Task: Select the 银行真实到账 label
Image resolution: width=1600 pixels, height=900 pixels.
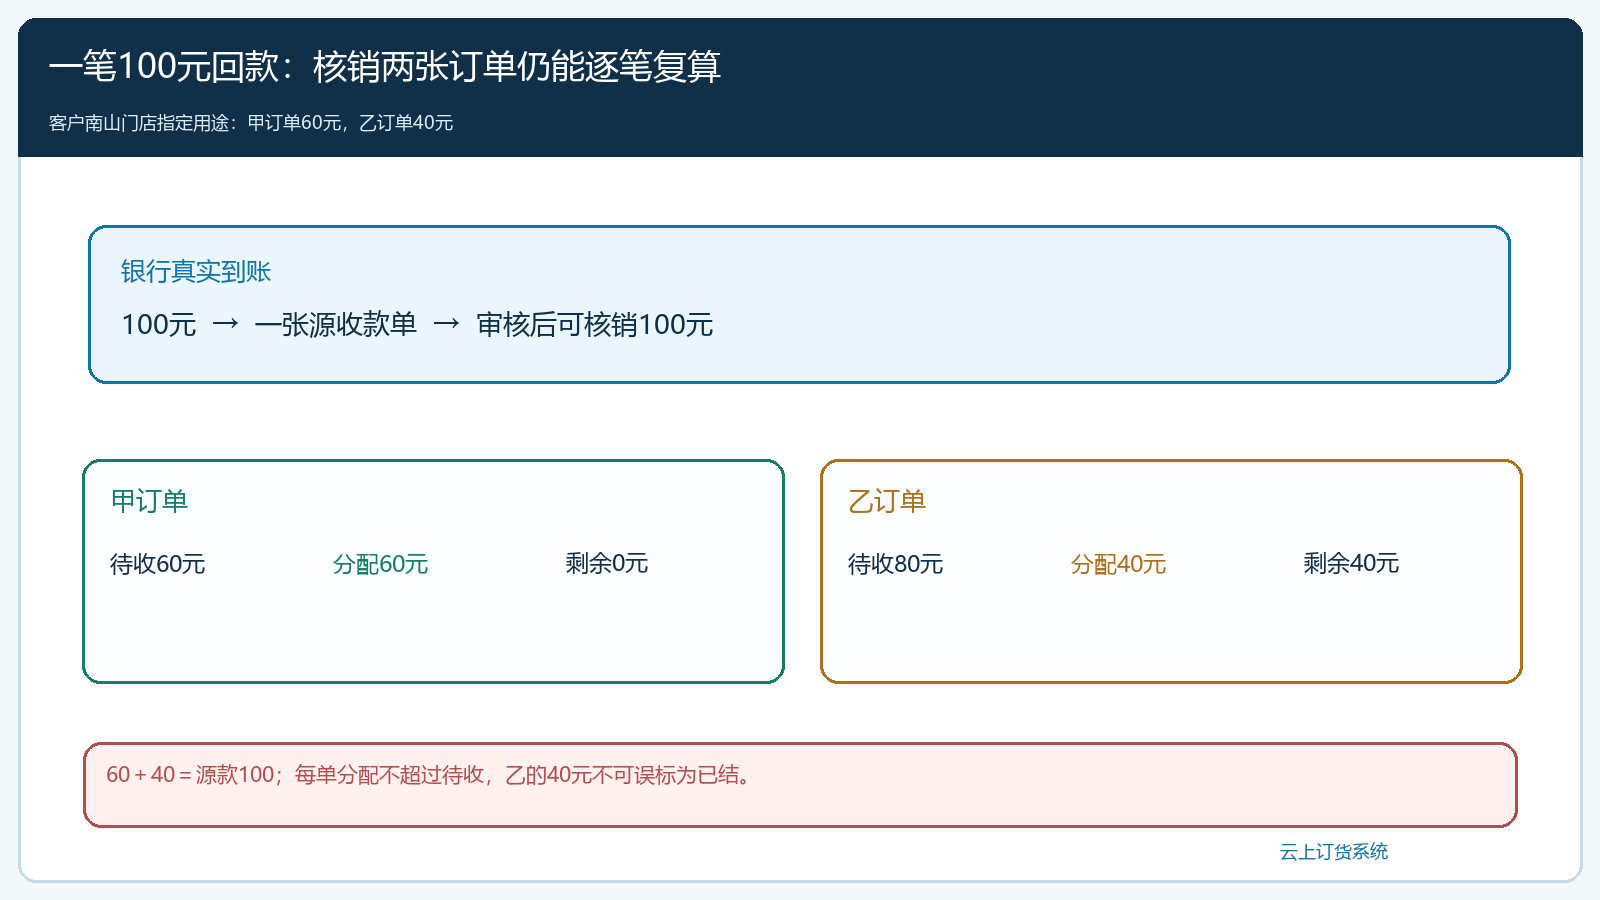Action: (196, 271)
